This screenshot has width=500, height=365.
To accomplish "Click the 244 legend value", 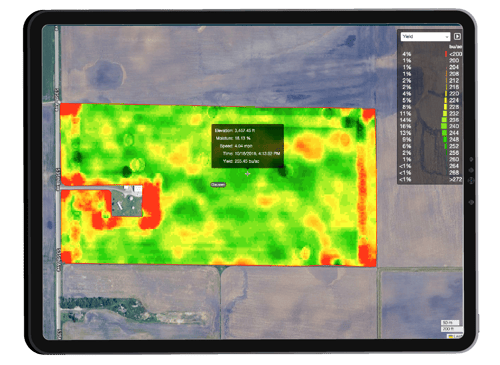I will (454, 133).
